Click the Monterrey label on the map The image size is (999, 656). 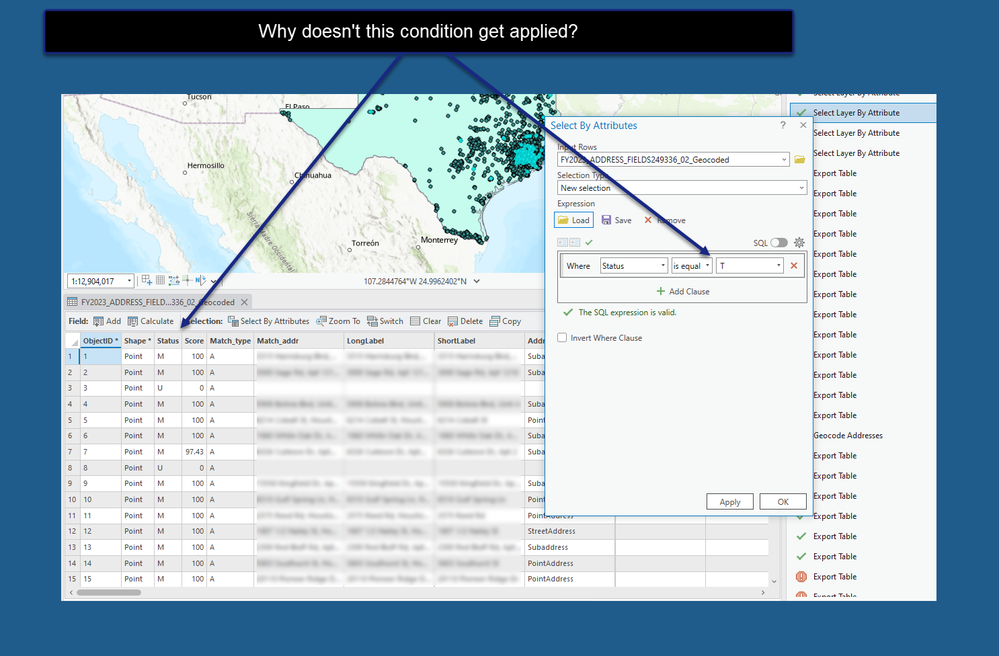(439, 240)
